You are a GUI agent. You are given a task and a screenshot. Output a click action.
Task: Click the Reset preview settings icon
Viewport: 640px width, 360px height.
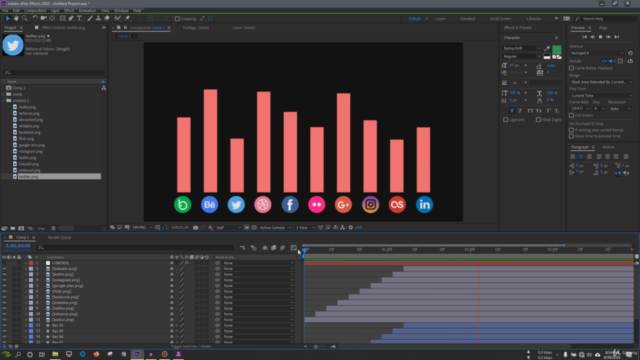coord(630,53)
